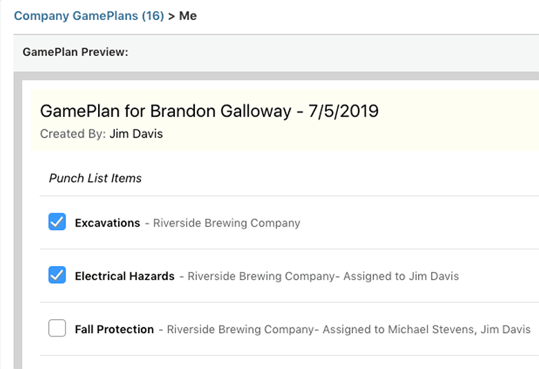Click the Punch List Items heading
Screen dimensions: 539x369
[95, 178]
